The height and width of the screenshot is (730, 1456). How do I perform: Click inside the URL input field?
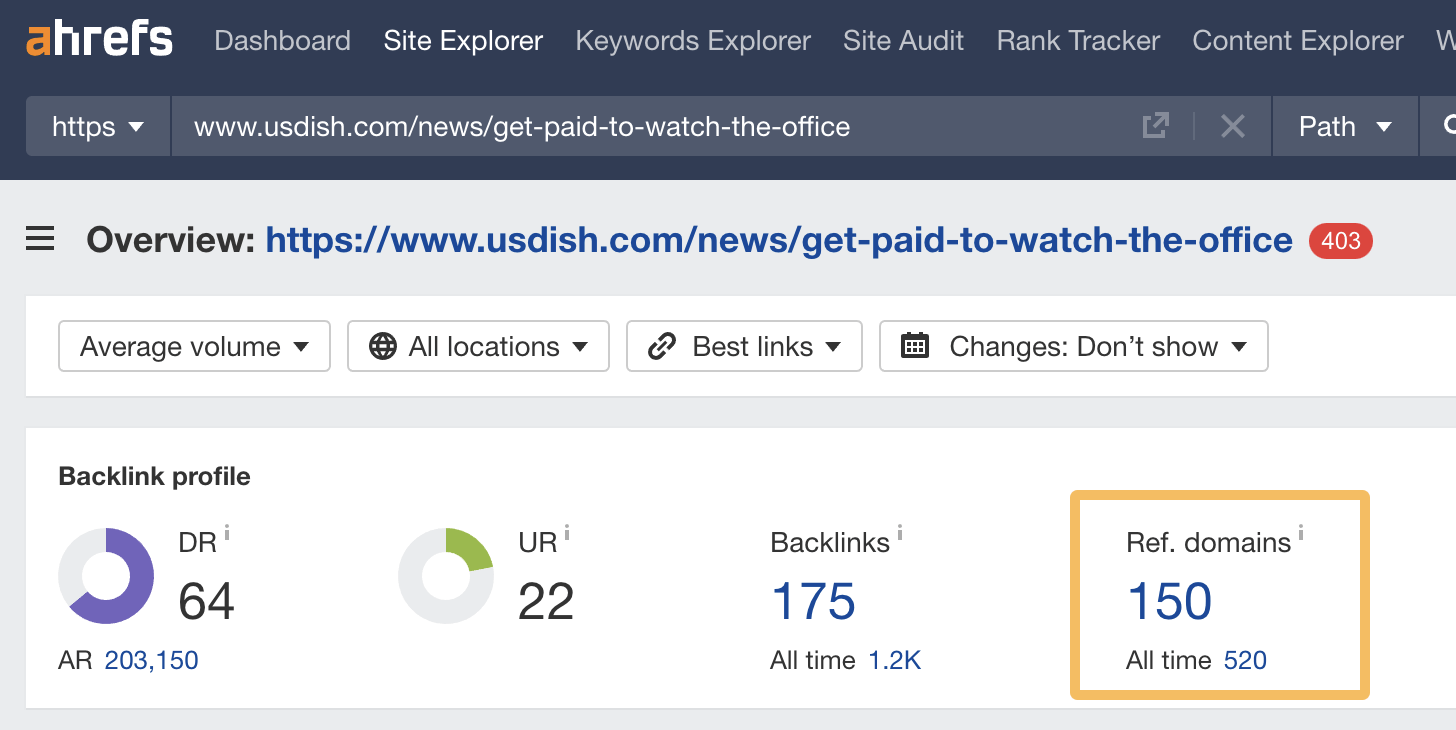tap(600, 126)
